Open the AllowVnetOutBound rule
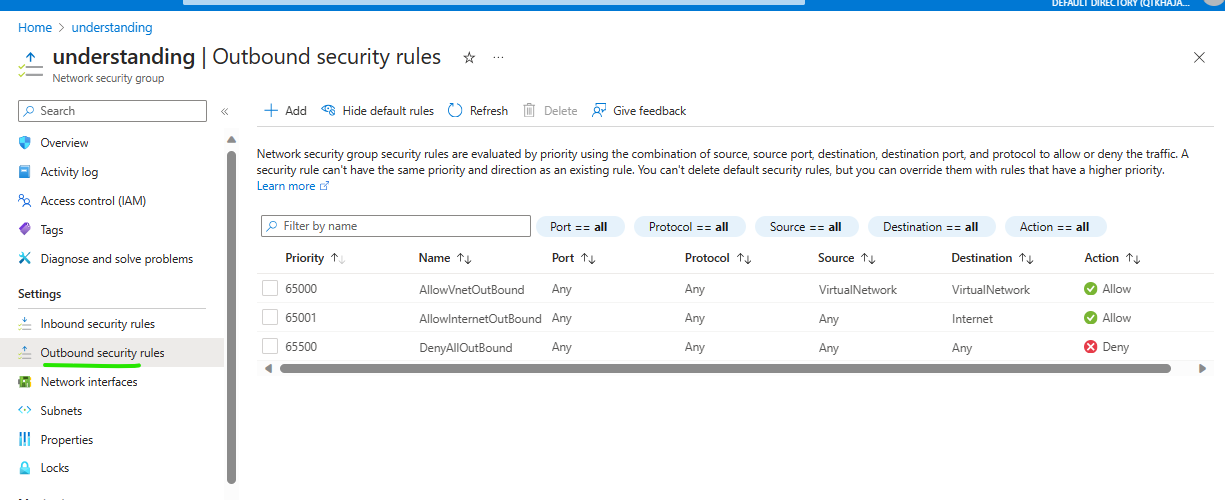1225x500 pixels. 472,290
